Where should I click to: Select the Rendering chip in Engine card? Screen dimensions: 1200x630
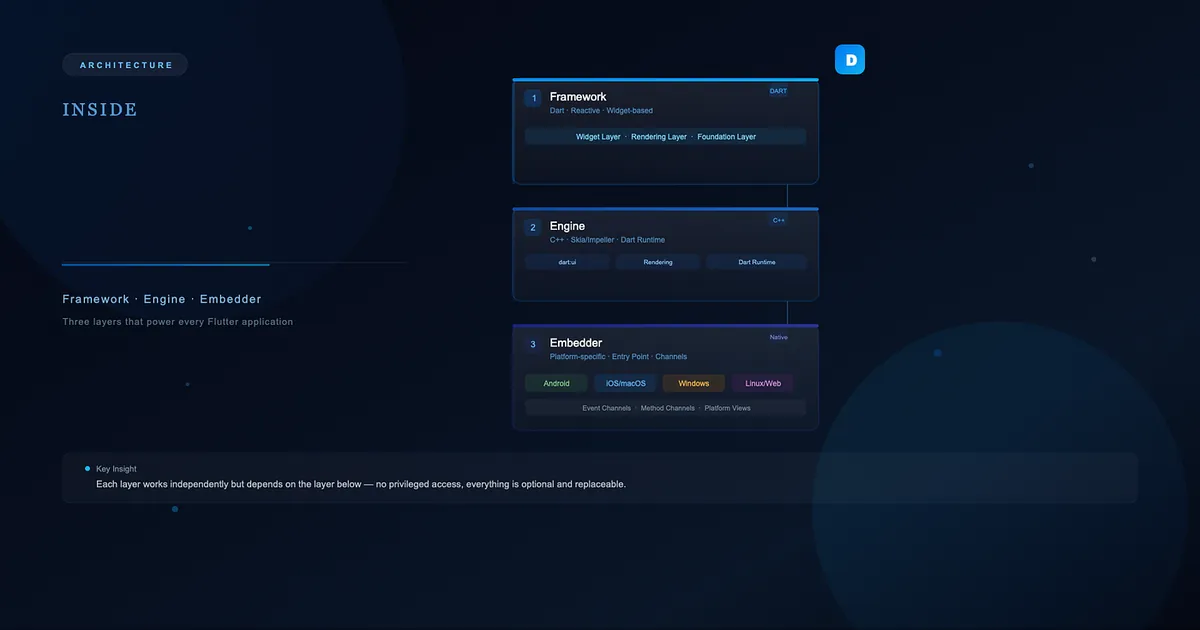click(658, 262)
